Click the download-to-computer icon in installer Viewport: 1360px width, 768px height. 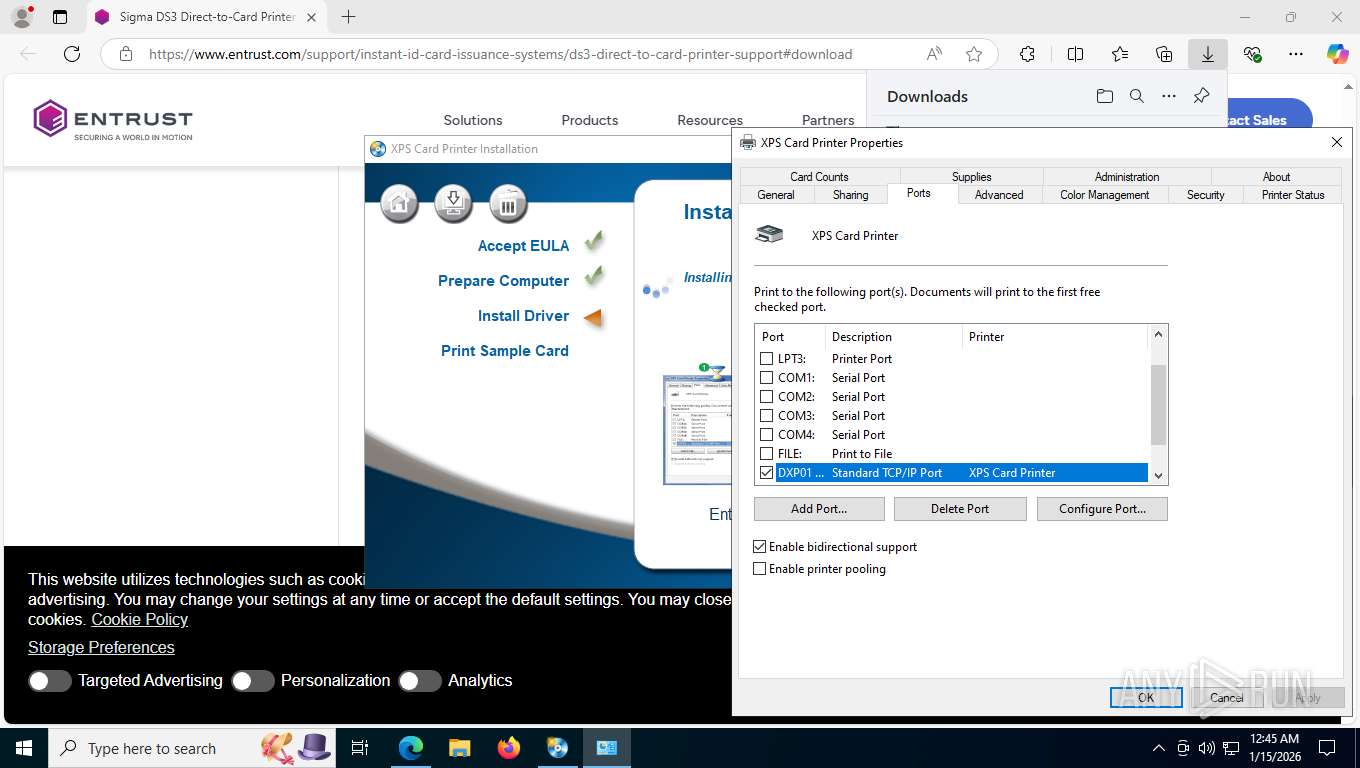tap(453, 204)
